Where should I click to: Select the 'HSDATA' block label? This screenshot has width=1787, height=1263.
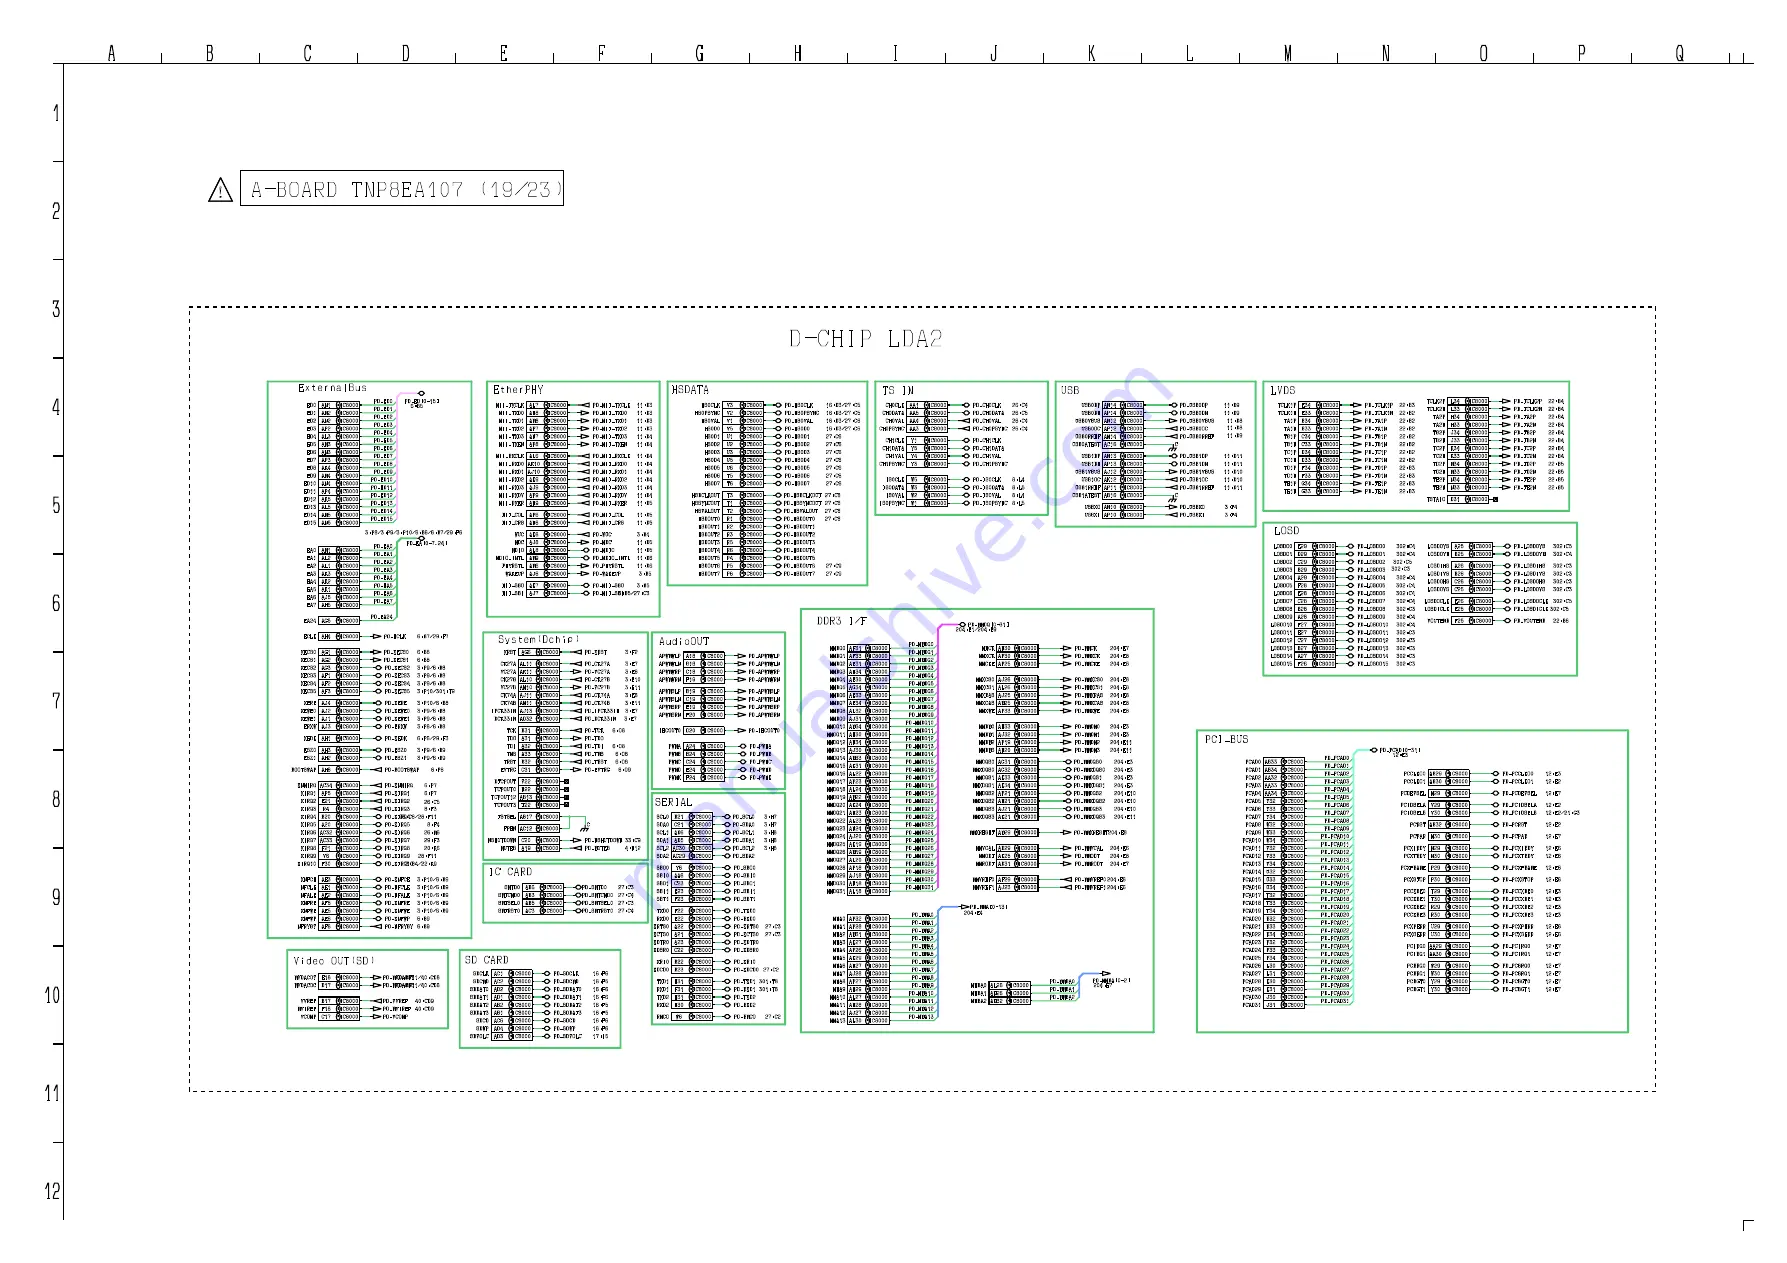[x=691, y=390]
